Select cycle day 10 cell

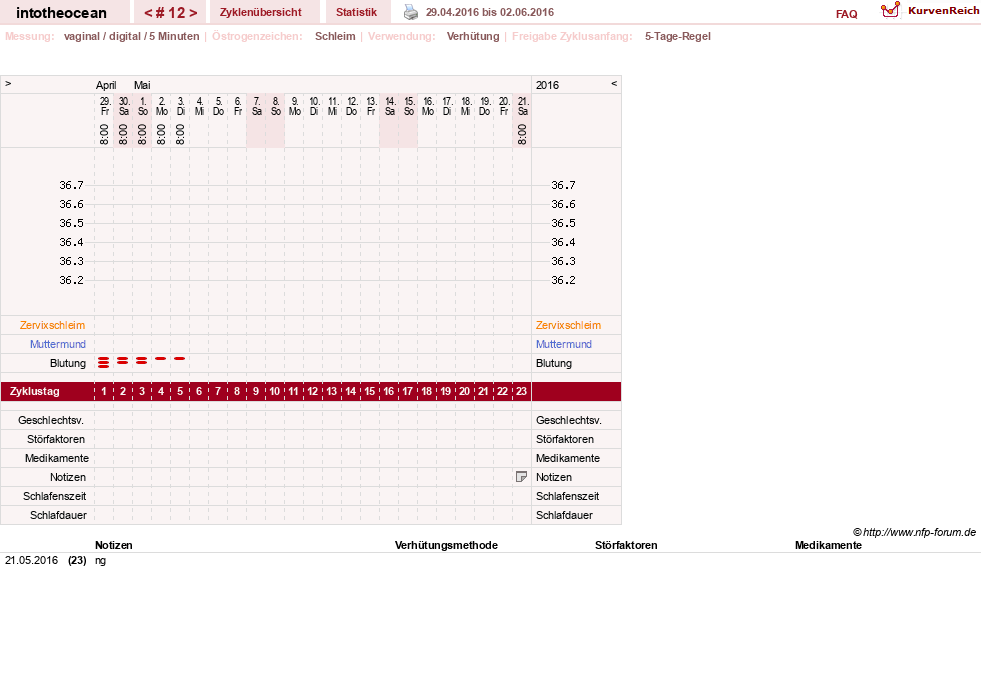pos(275,391)
